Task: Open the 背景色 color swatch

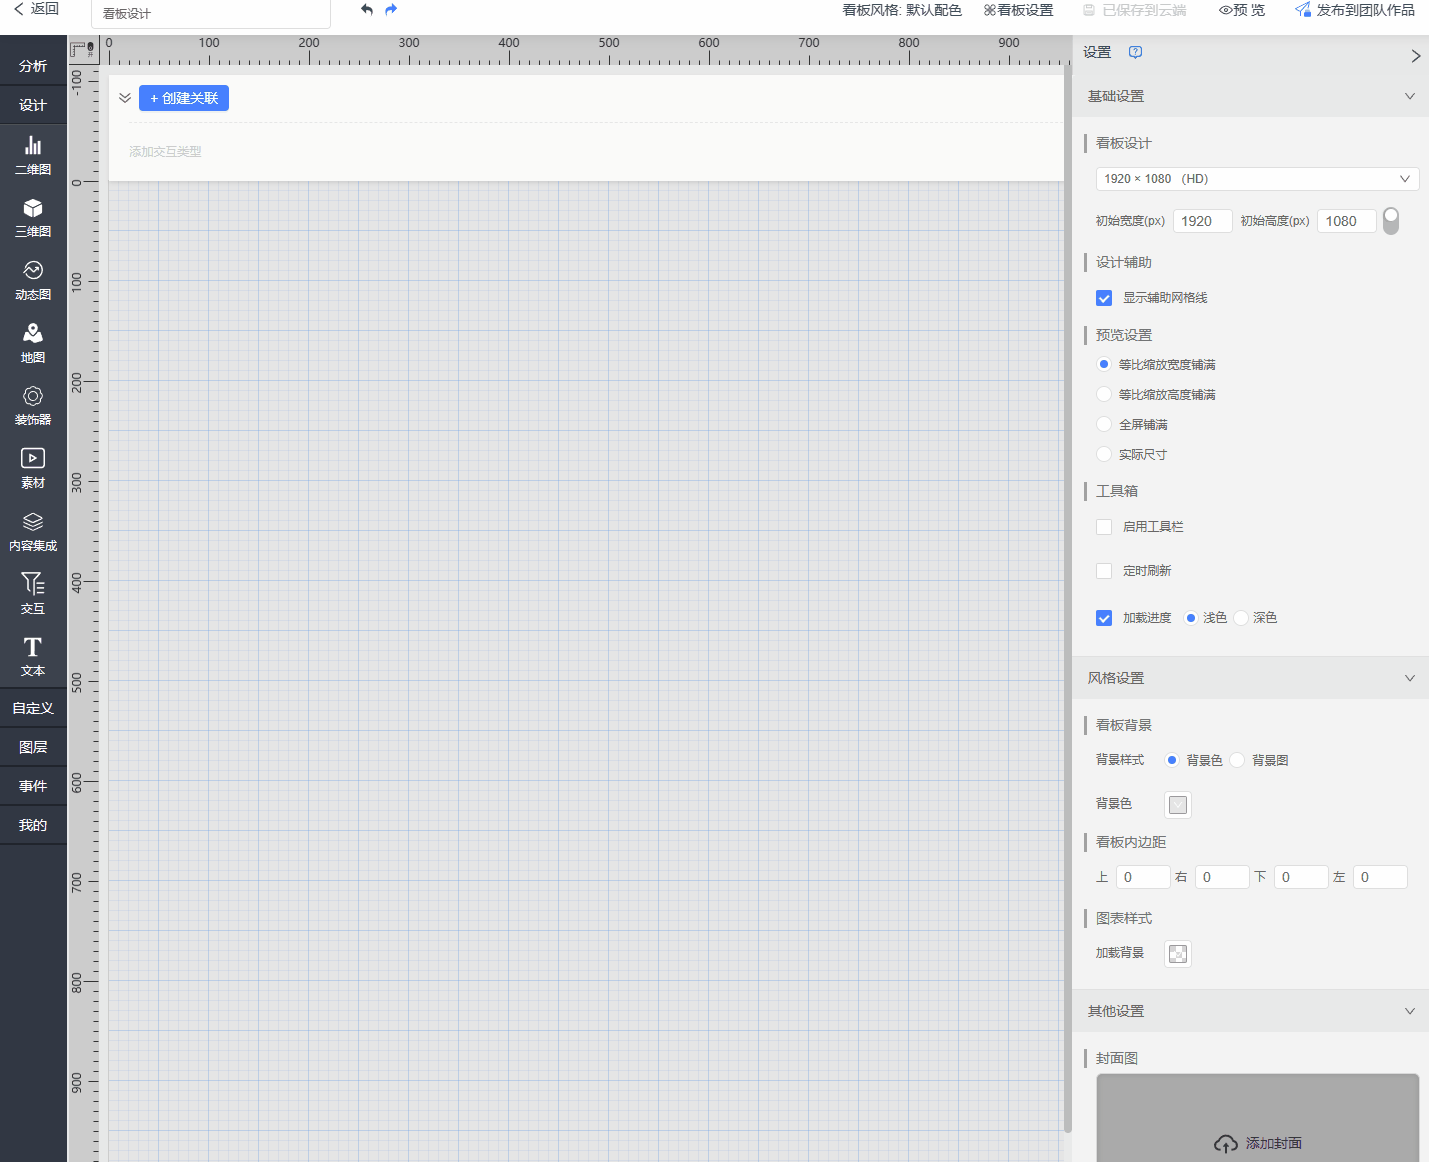Action: click(1178, 805)
